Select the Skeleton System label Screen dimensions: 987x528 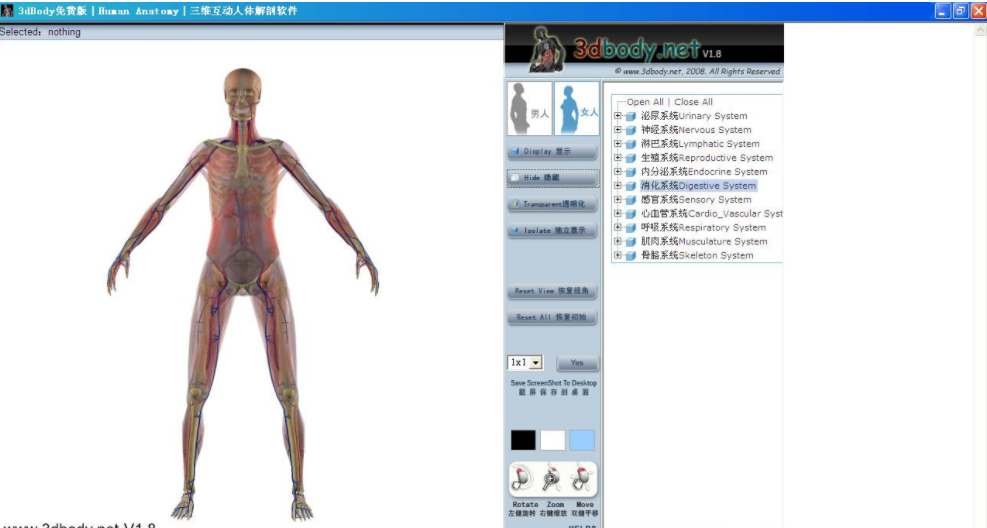click(x=697, y=255)
